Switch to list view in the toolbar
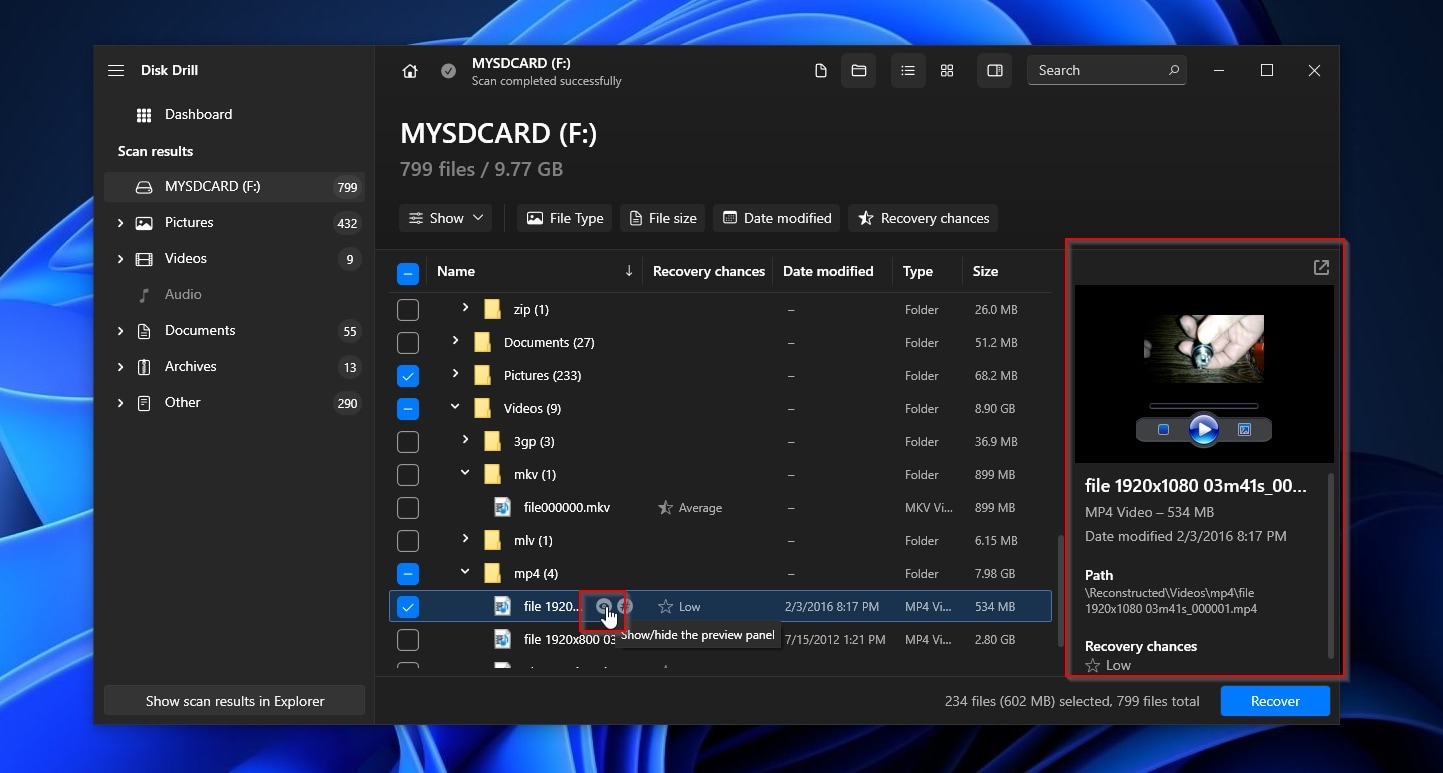Viewport: 1443px width, 773px height. [908, 70]
